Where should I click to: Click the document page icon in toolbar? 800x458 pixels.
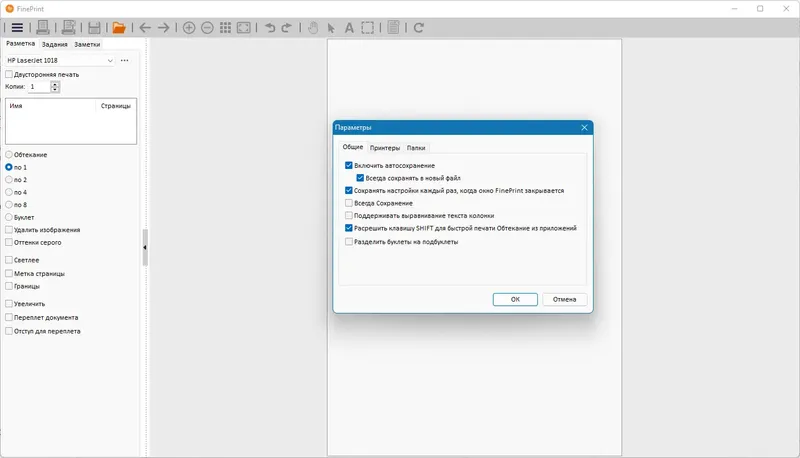coord(393,28)
